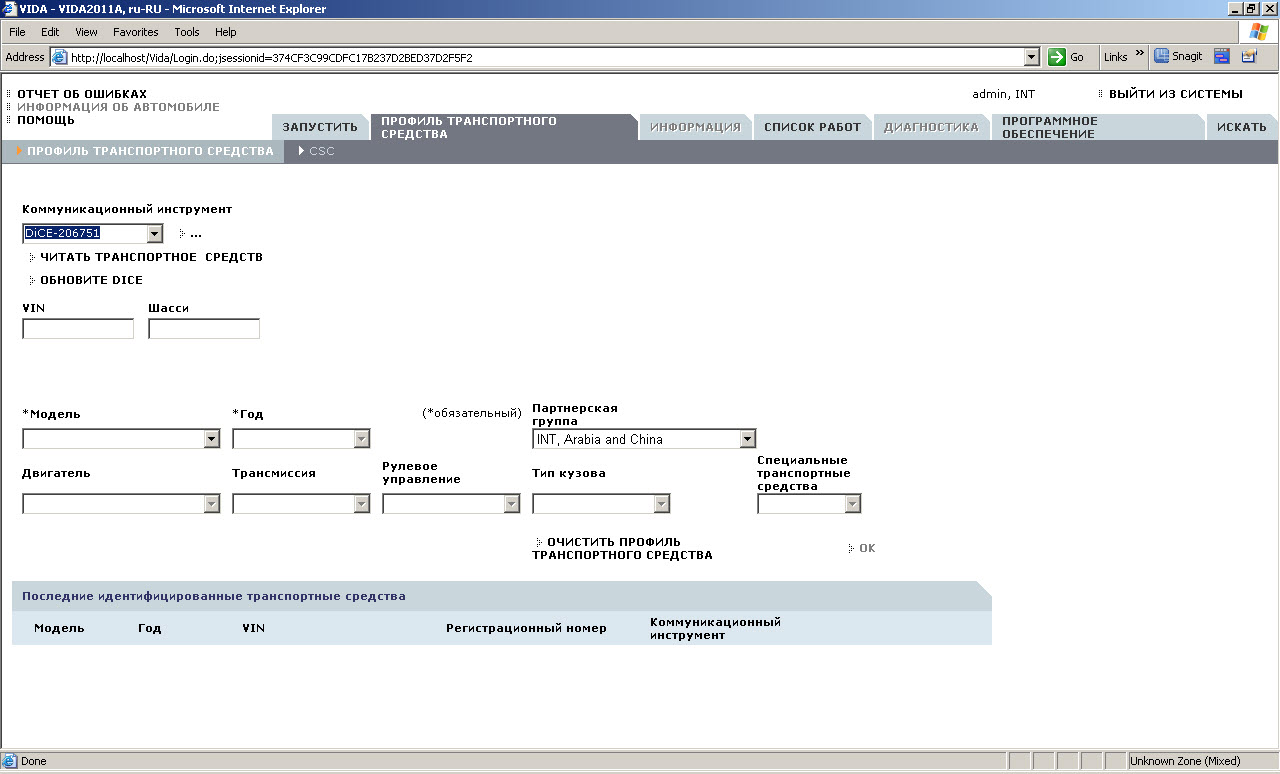Viewport: 1280px width, 774px height.
Task: Switch to the ЗАПУСТИТЬ tab
Action: (x=319, y=127)
